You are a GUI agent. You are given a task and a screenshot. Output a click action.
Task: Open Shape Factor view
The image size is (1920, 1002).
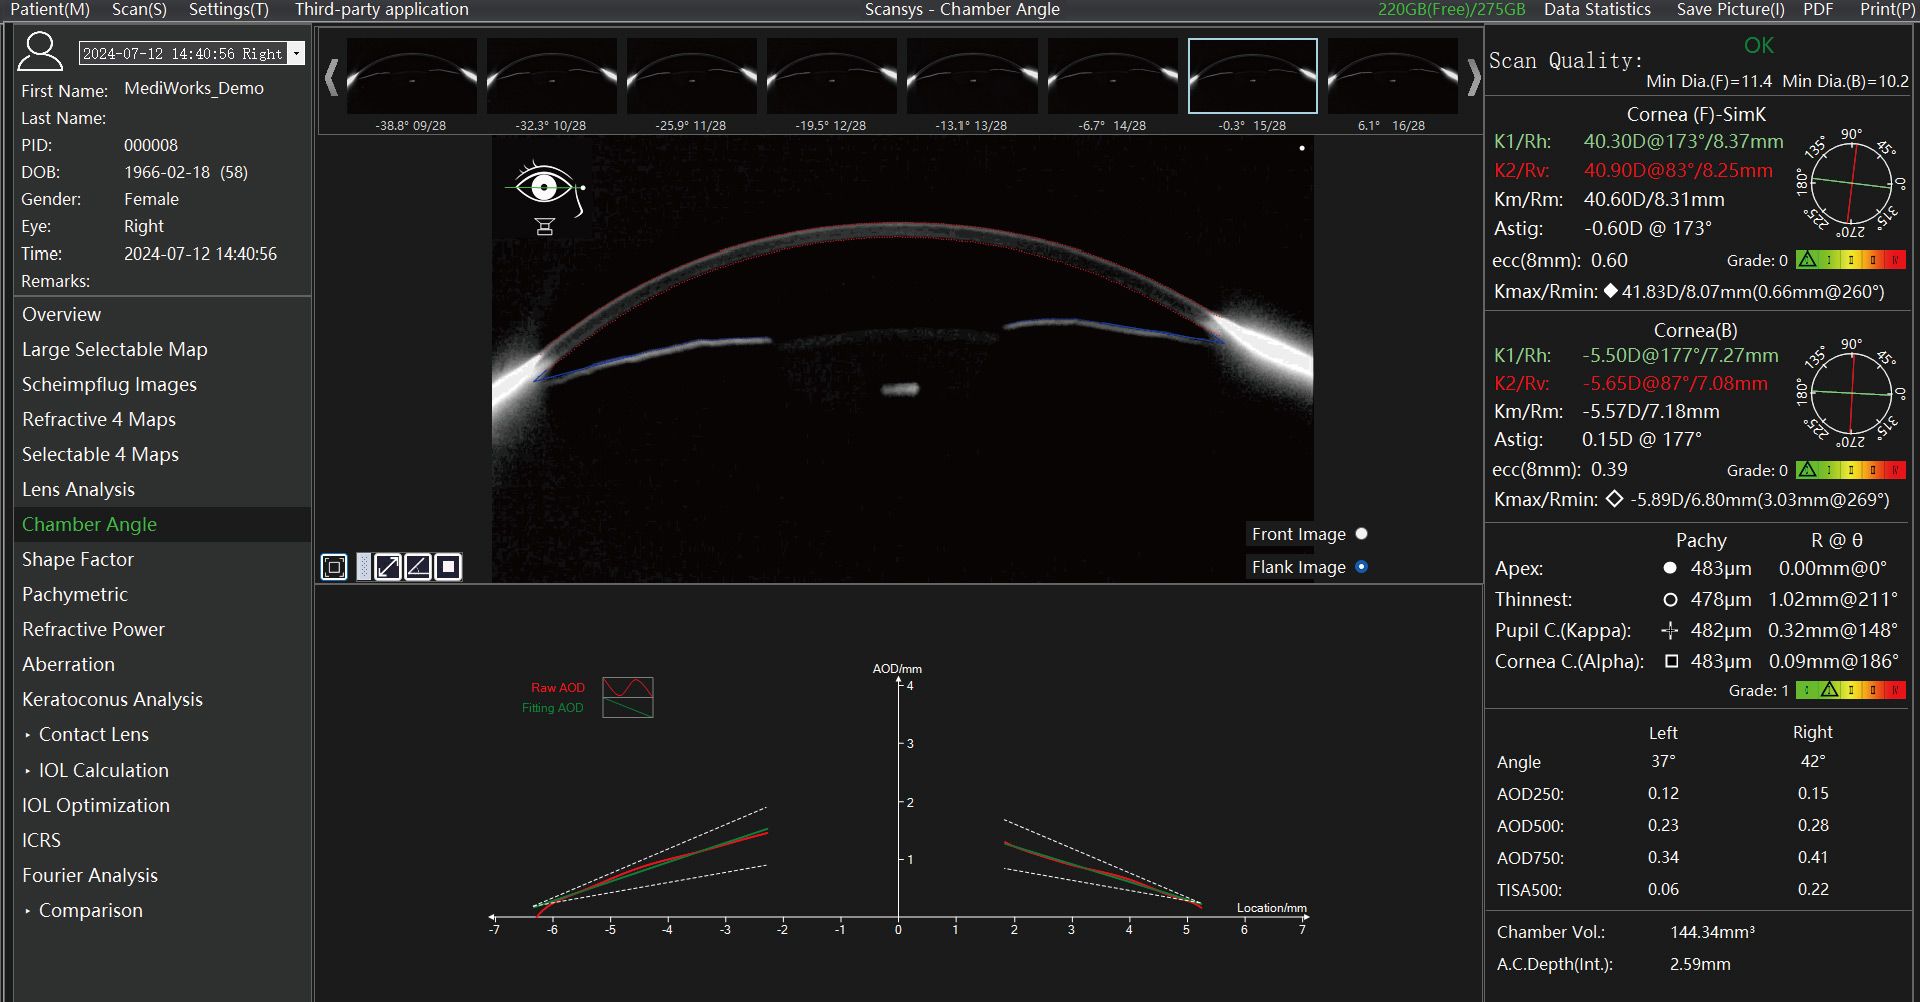pos(162,559)
